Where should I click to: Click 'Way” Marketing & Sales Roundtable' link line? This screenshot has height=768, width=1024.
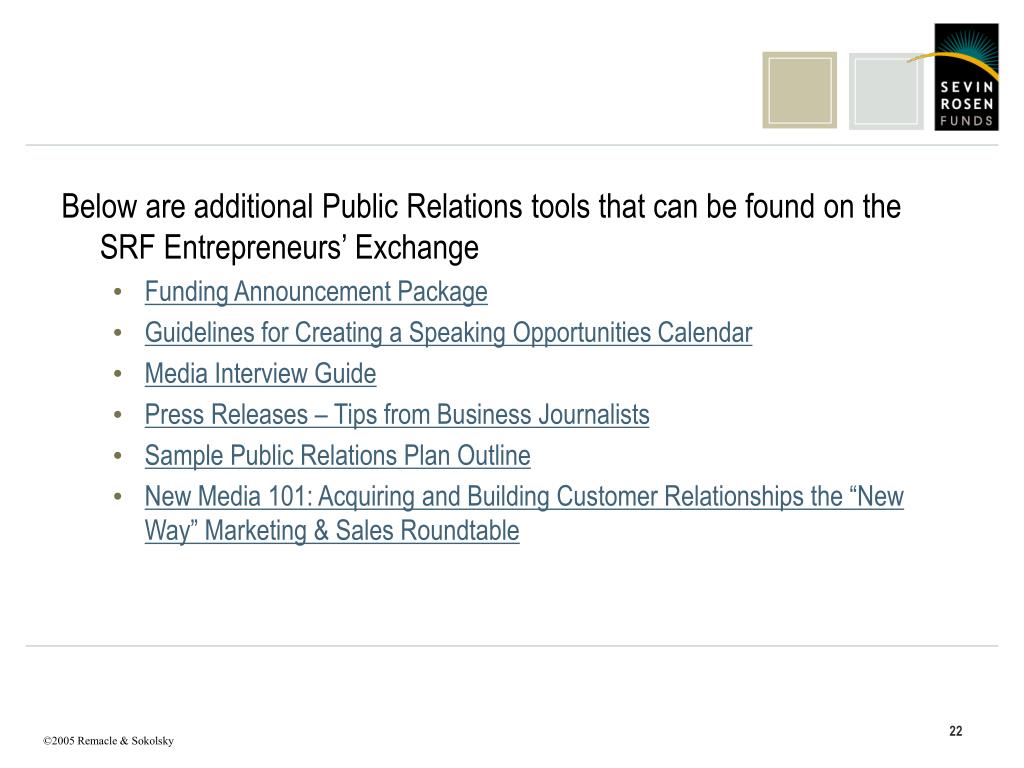[x=332, y=530]
